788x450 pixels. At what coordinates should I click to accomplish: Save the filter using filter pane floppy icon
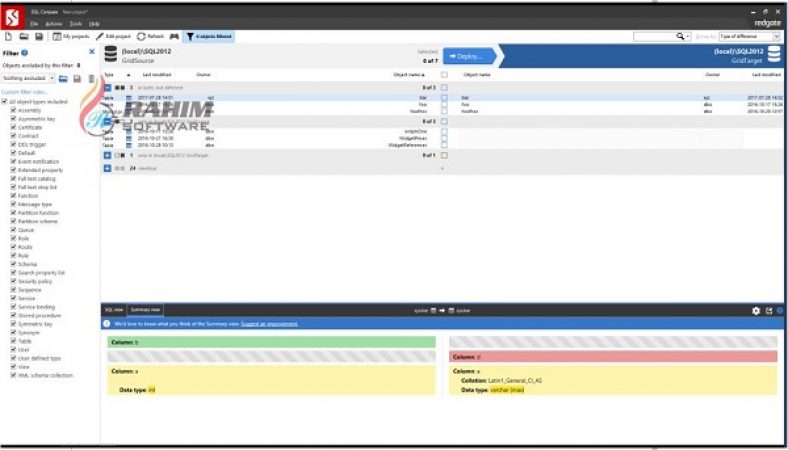point(77,78)
